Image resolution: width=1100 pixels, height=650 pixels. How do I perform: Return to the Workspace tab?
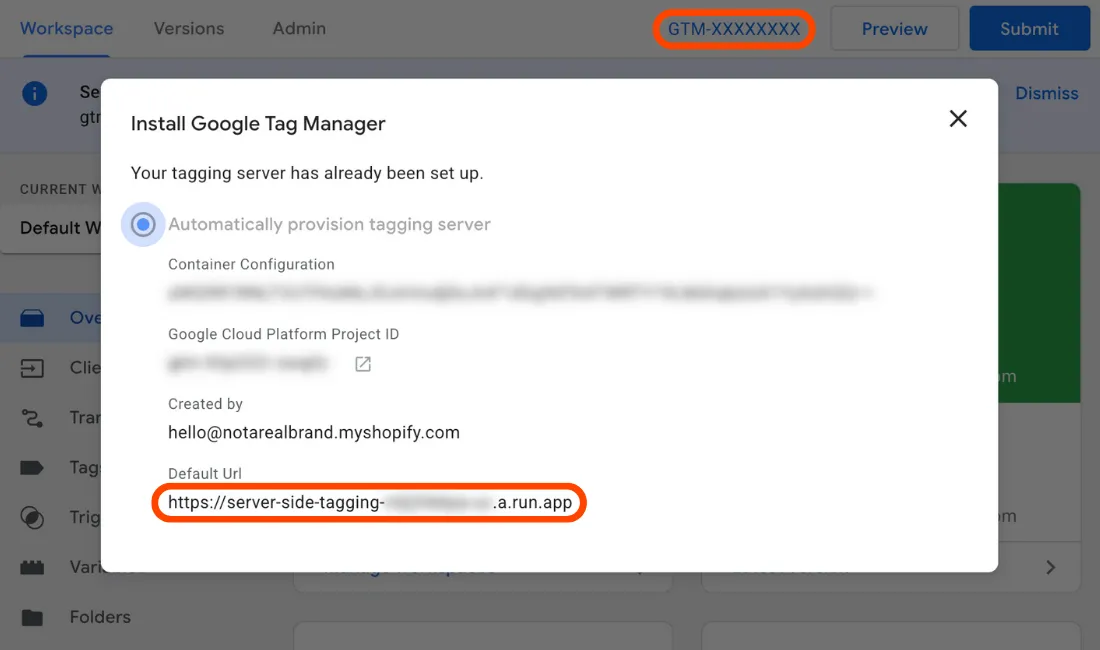coord(66,28)
